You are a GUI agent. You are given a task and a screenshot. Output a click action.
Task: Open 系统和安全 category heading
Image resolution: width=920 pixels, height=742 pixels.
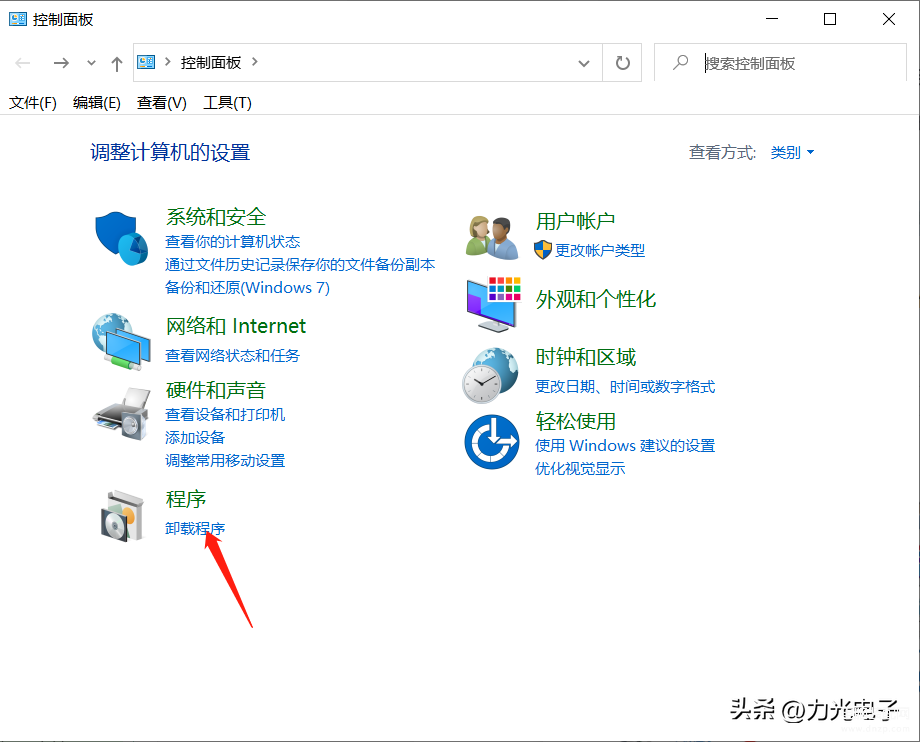click(x=216, y=217)
